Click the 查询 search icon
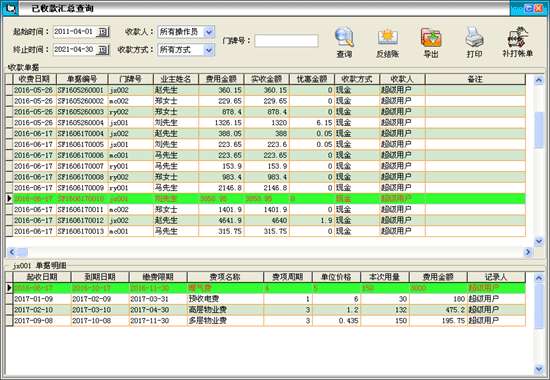This screenshot has height=380, width=550. coord(344,37)
